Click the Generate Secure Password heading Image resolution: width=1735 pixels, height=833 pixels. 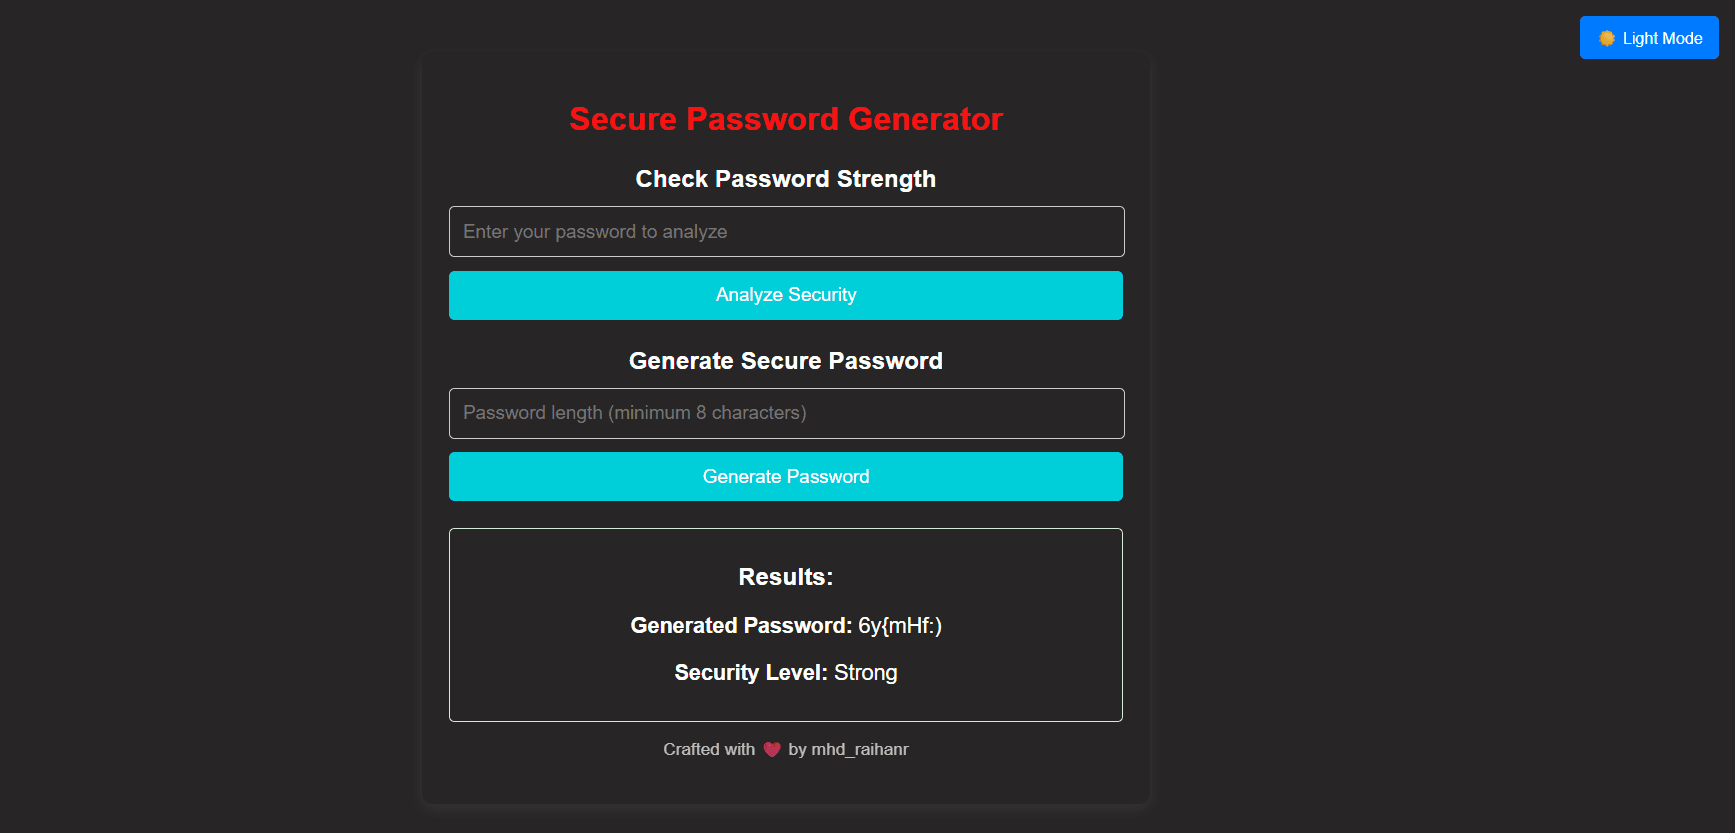[786, 361]
